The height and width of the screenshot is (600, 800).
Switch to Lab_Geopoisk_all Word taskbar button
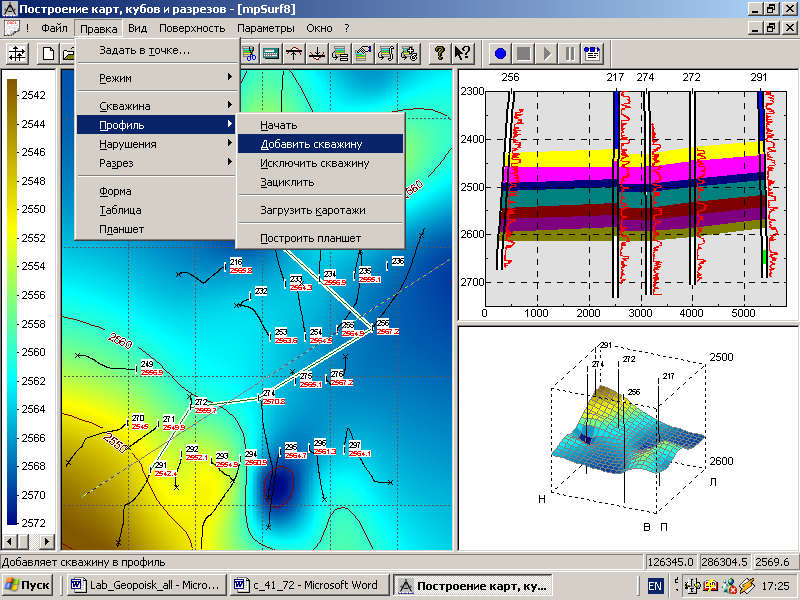(148, 585)
